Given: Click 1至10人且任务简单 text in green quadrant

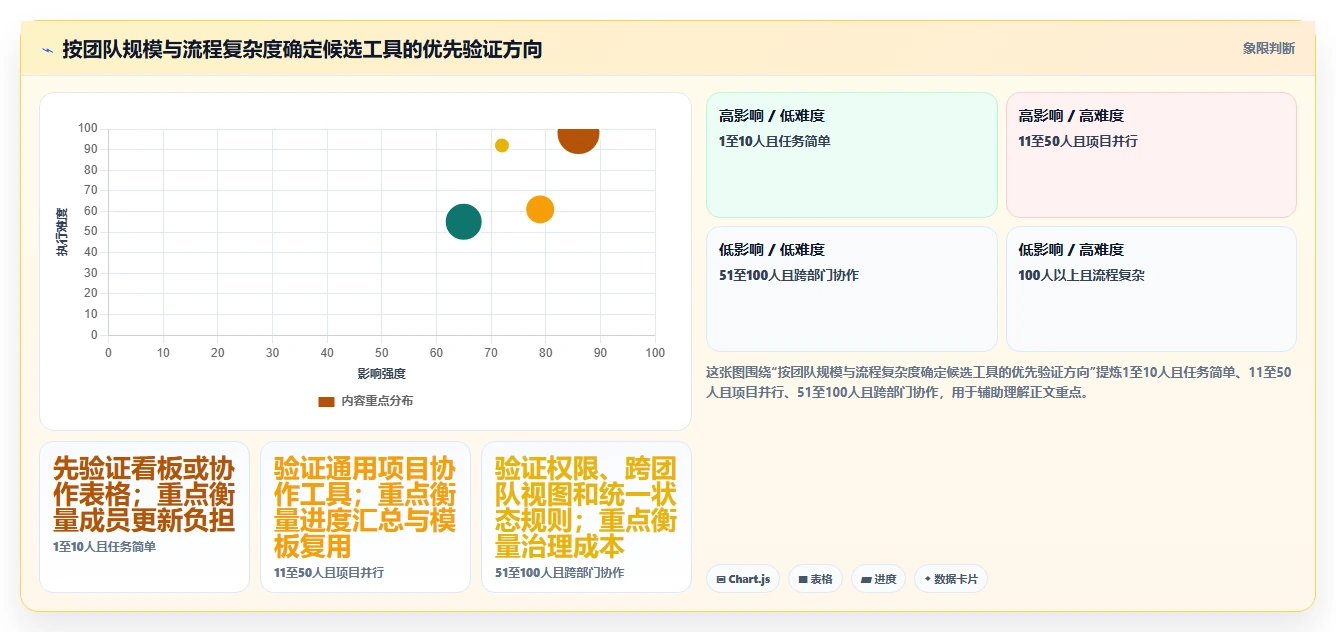Looking at the screenshot, I should pyautogui.click(x=774, y=141).
